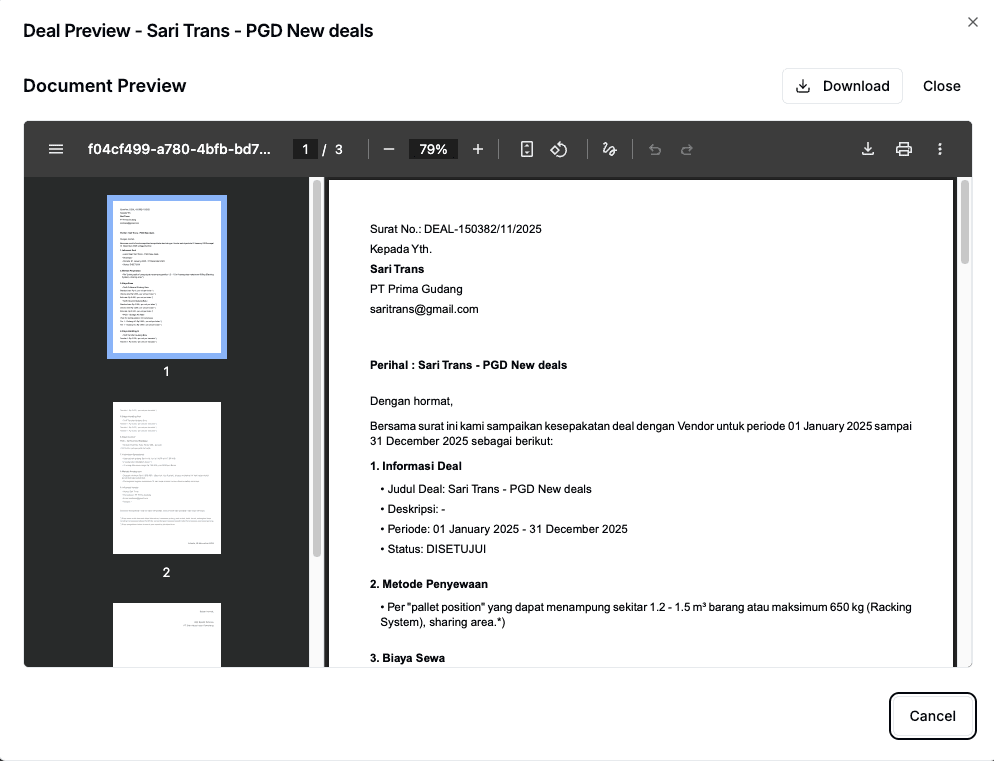Viewport: 994px width, 761px height.
Task: Click the redo arrow in the PDF toolbar
Action: 687,148
